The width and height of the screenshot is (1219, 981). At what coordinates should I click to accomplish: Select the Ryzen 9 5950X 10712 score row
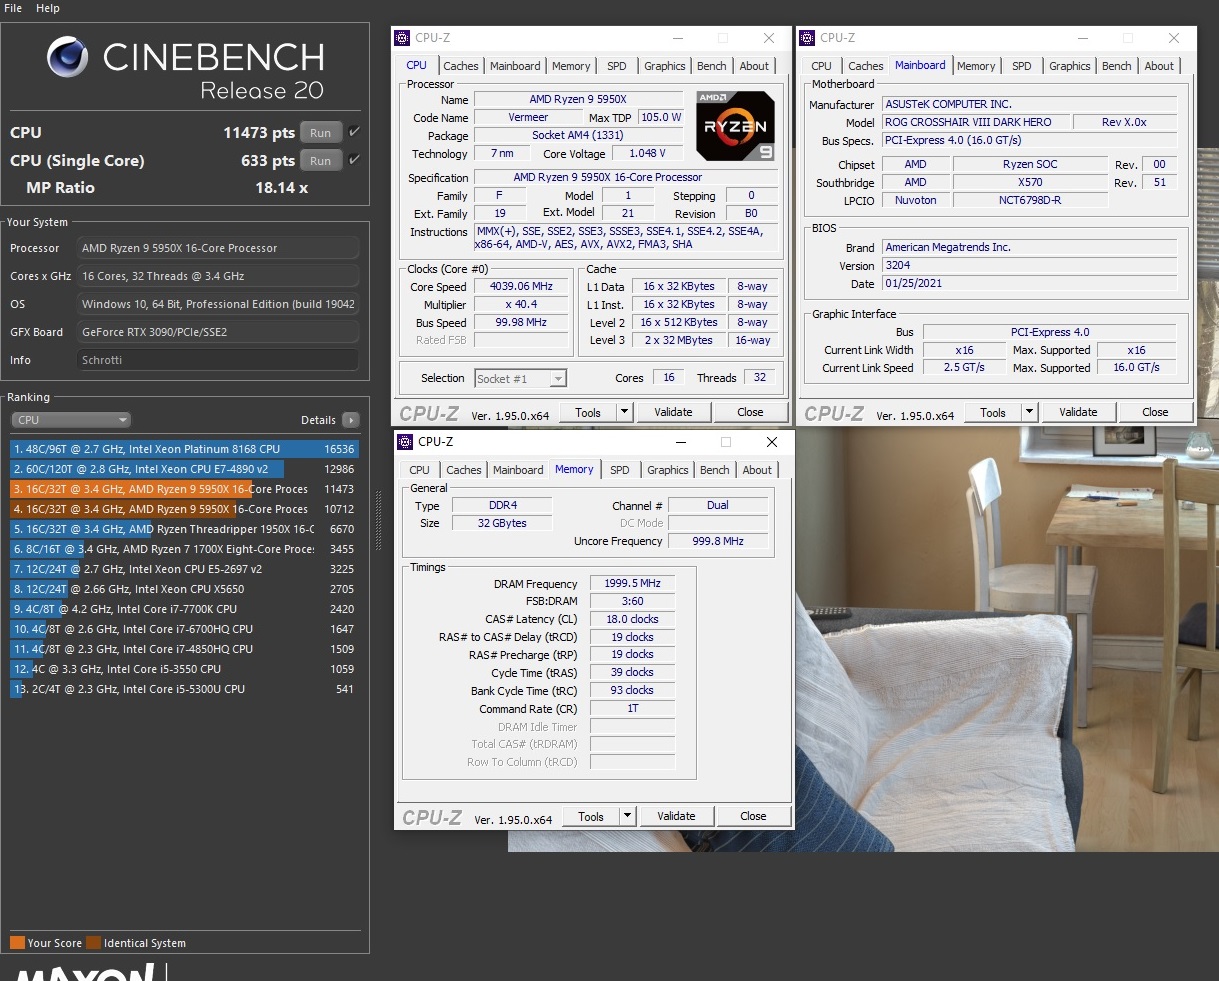(184, 509)
